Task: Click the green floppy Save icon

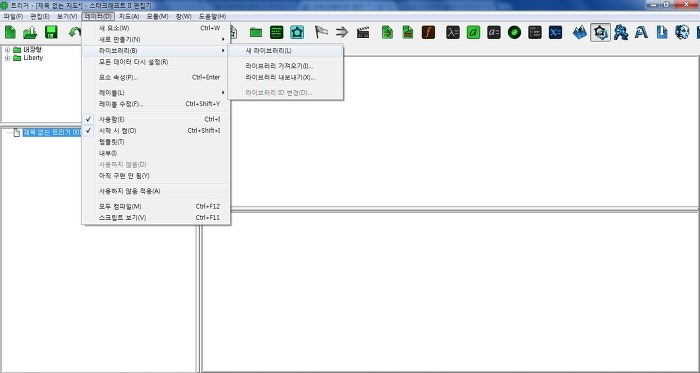Action: pyautogui.click(x=52, y=32)
